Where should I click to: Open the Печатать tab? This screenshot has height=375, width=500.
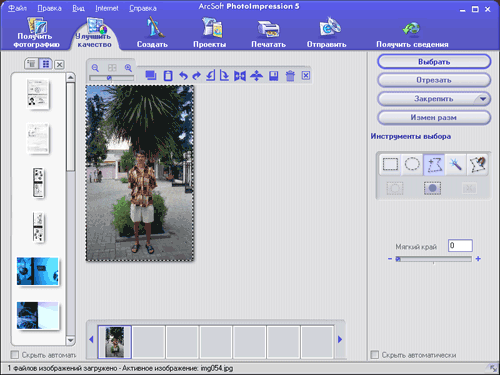click(269, 33)
